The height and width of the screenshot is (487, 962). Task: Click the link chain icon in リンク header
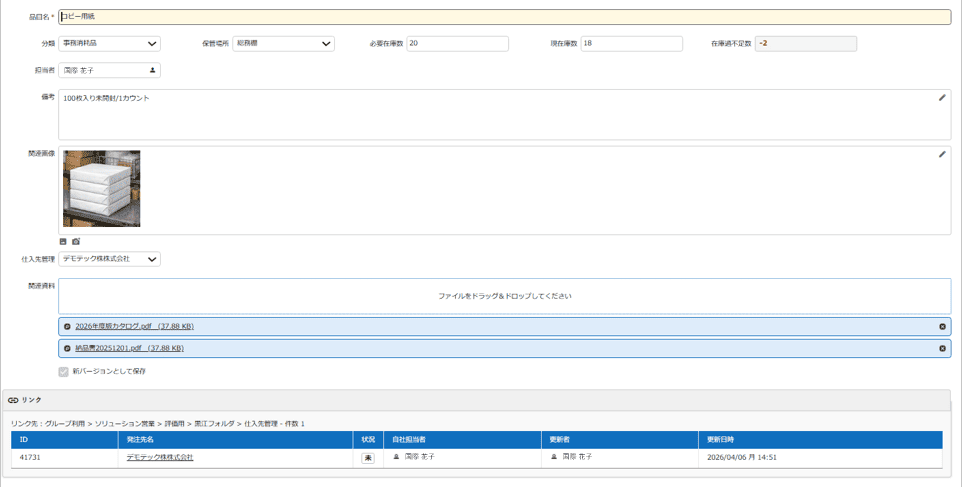point(13,400)
